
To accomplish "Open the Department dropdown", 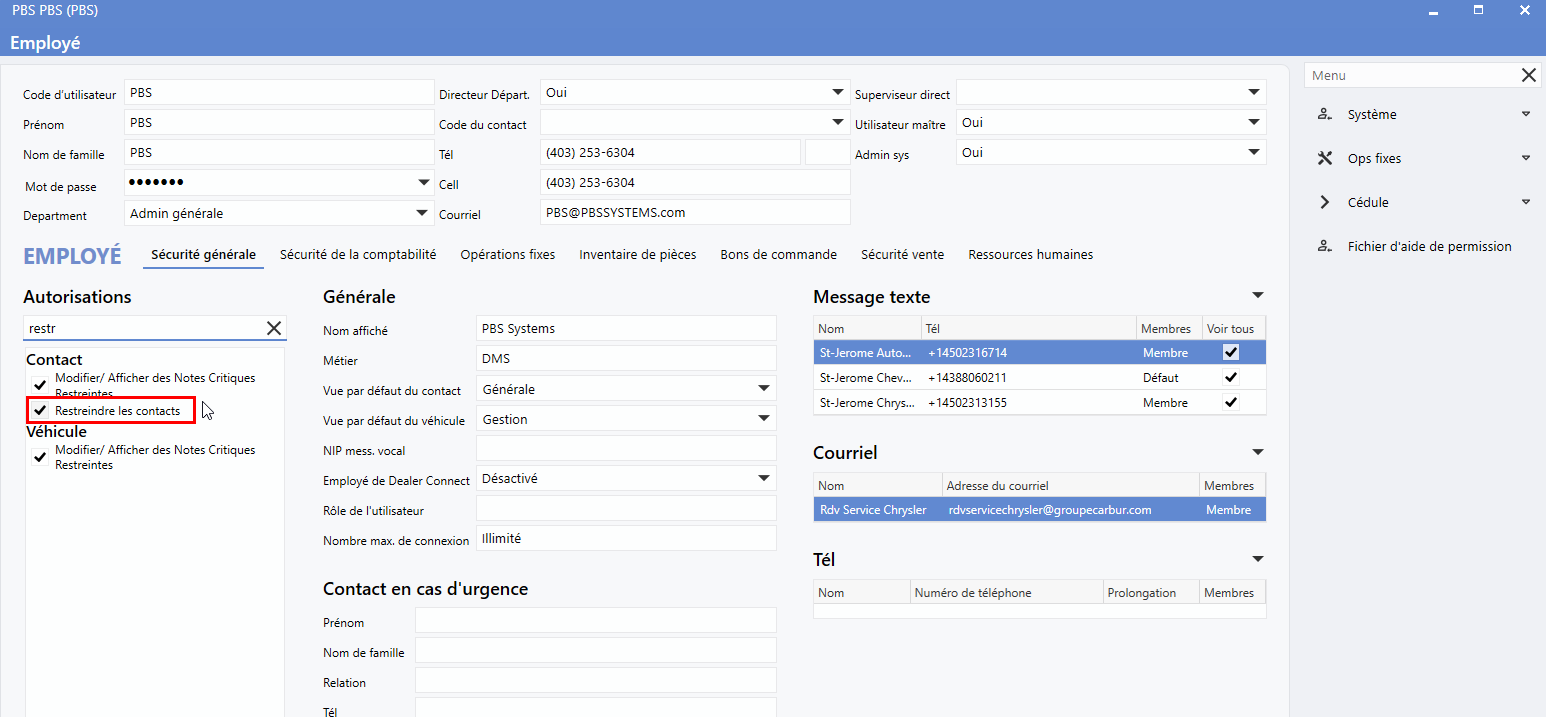I will tap(422, 214).
